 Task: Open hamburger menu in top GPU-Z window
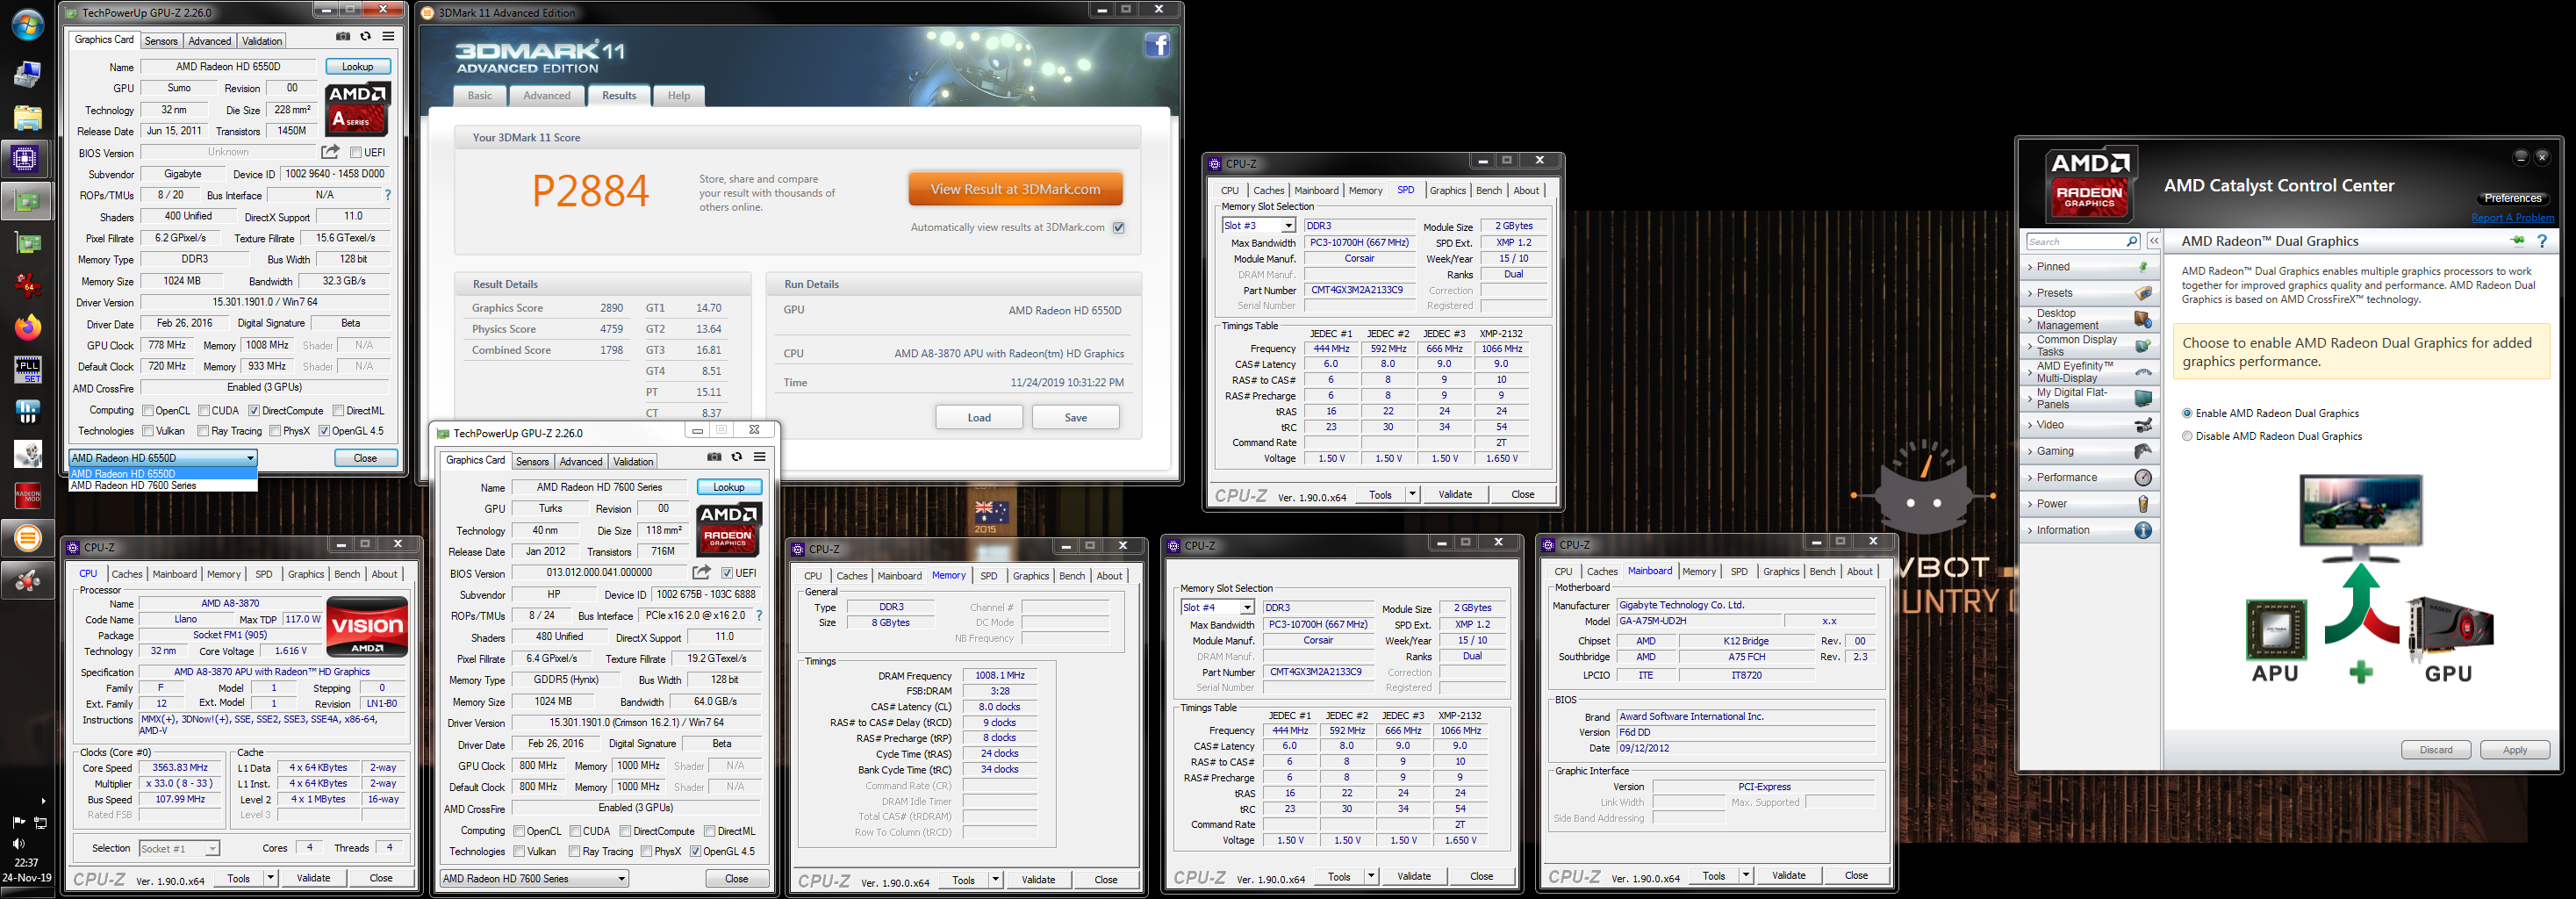[x=388, y=37]
